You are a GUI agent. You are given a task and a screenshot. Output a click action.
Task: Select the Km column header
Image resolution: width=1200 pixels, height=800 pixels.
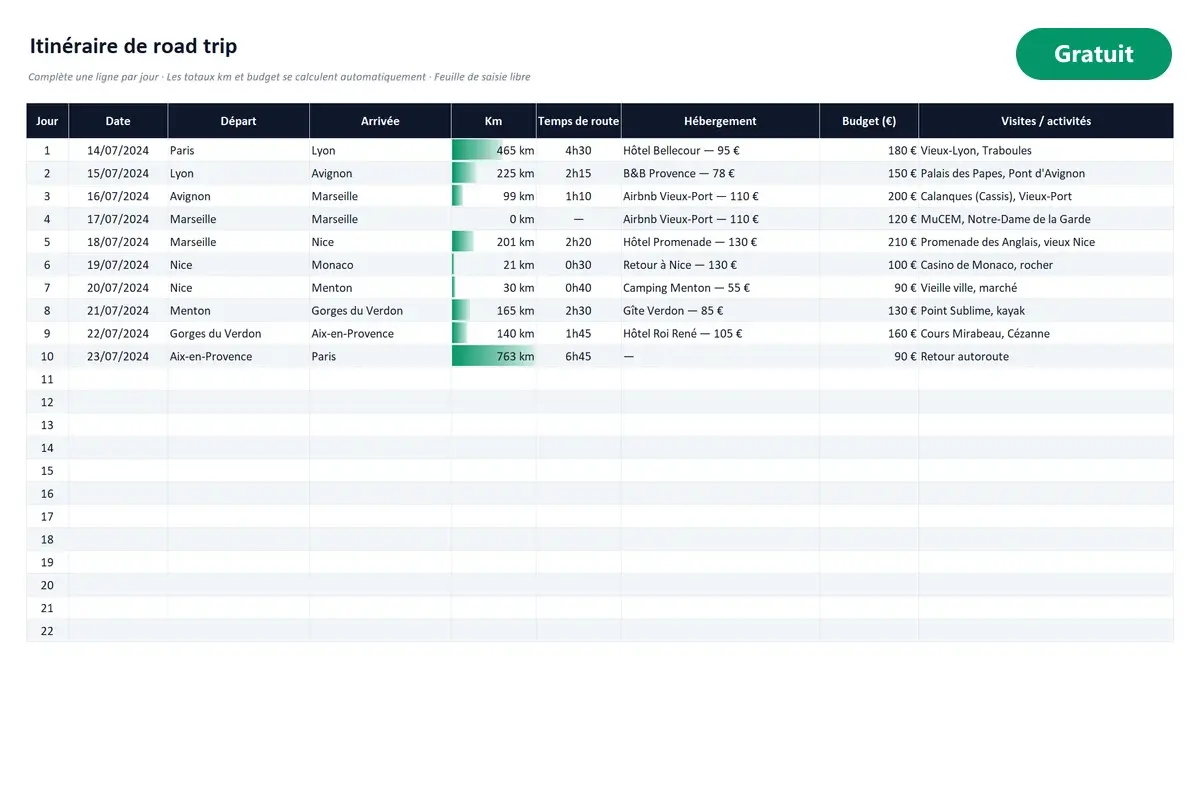(494, 121)
